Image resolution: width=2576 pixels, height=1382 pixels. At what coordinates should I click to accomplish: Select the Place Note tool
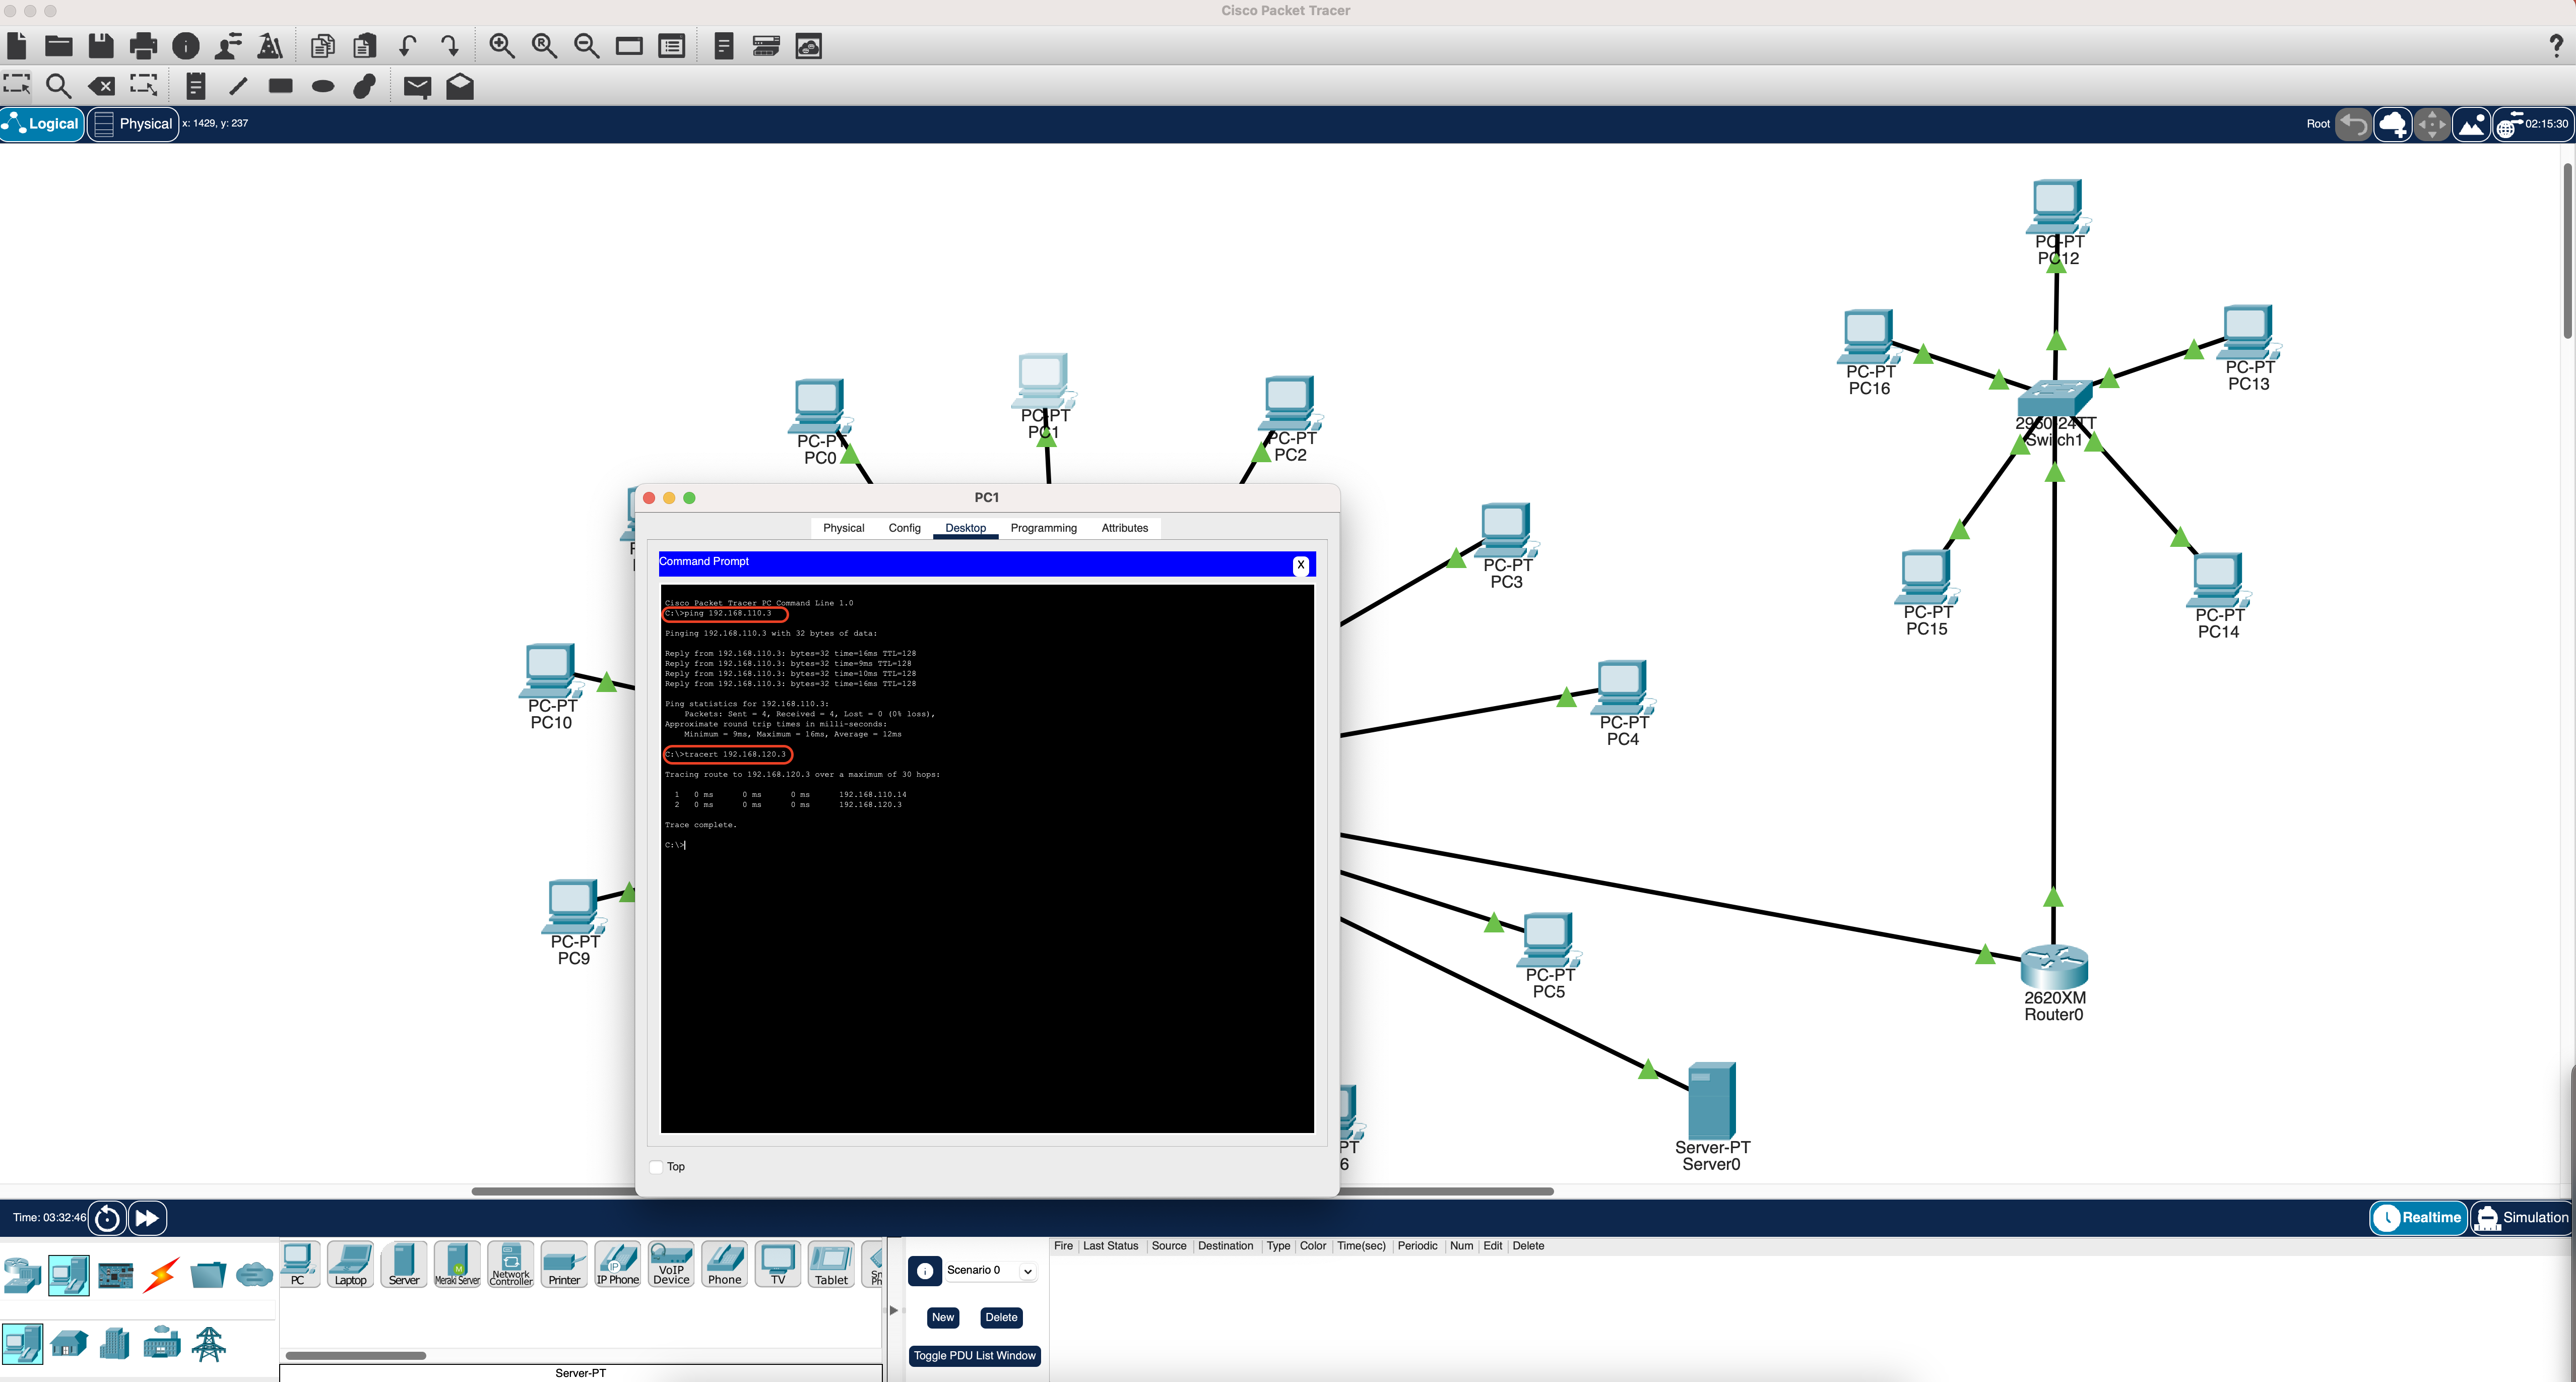[x=196, y=86]
